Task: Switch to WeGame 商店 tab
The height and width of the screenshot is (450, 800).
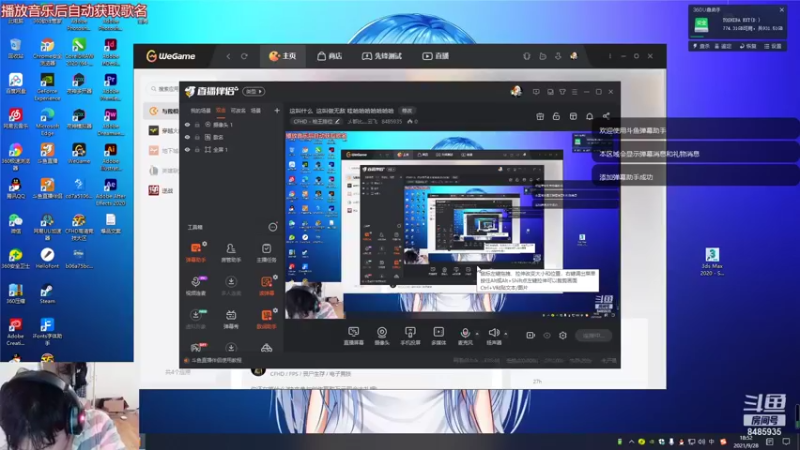Action: click(x=329, y=56)
